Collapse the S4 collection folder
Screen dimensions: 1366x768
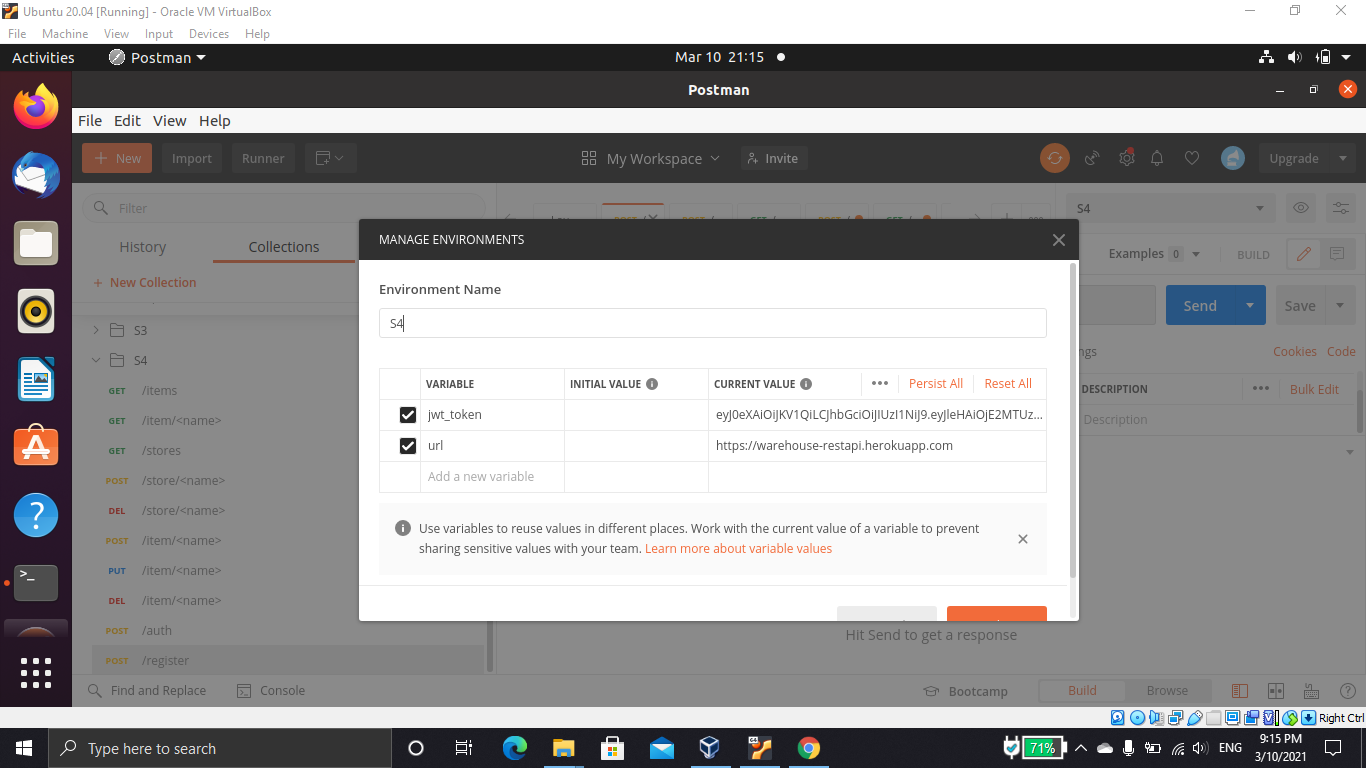[96, 360]
